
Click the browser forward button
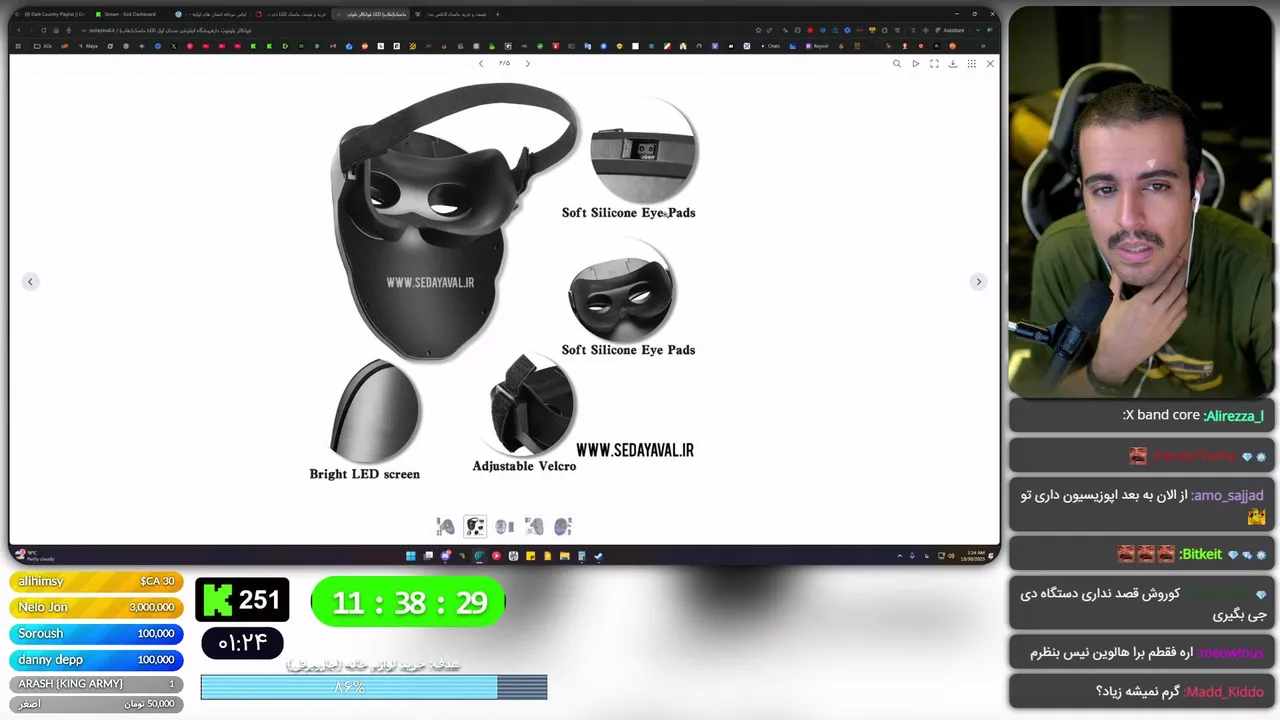point(32,30)
